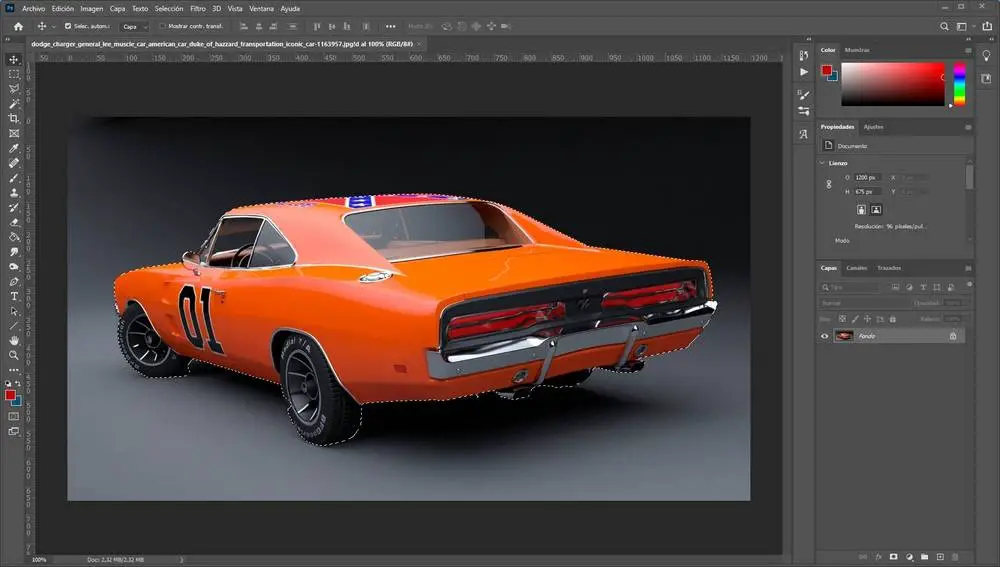Open the layer blend mode dropdown
Image resolution: width=1000 pixels, height=567 pixels.
point(863,303)
